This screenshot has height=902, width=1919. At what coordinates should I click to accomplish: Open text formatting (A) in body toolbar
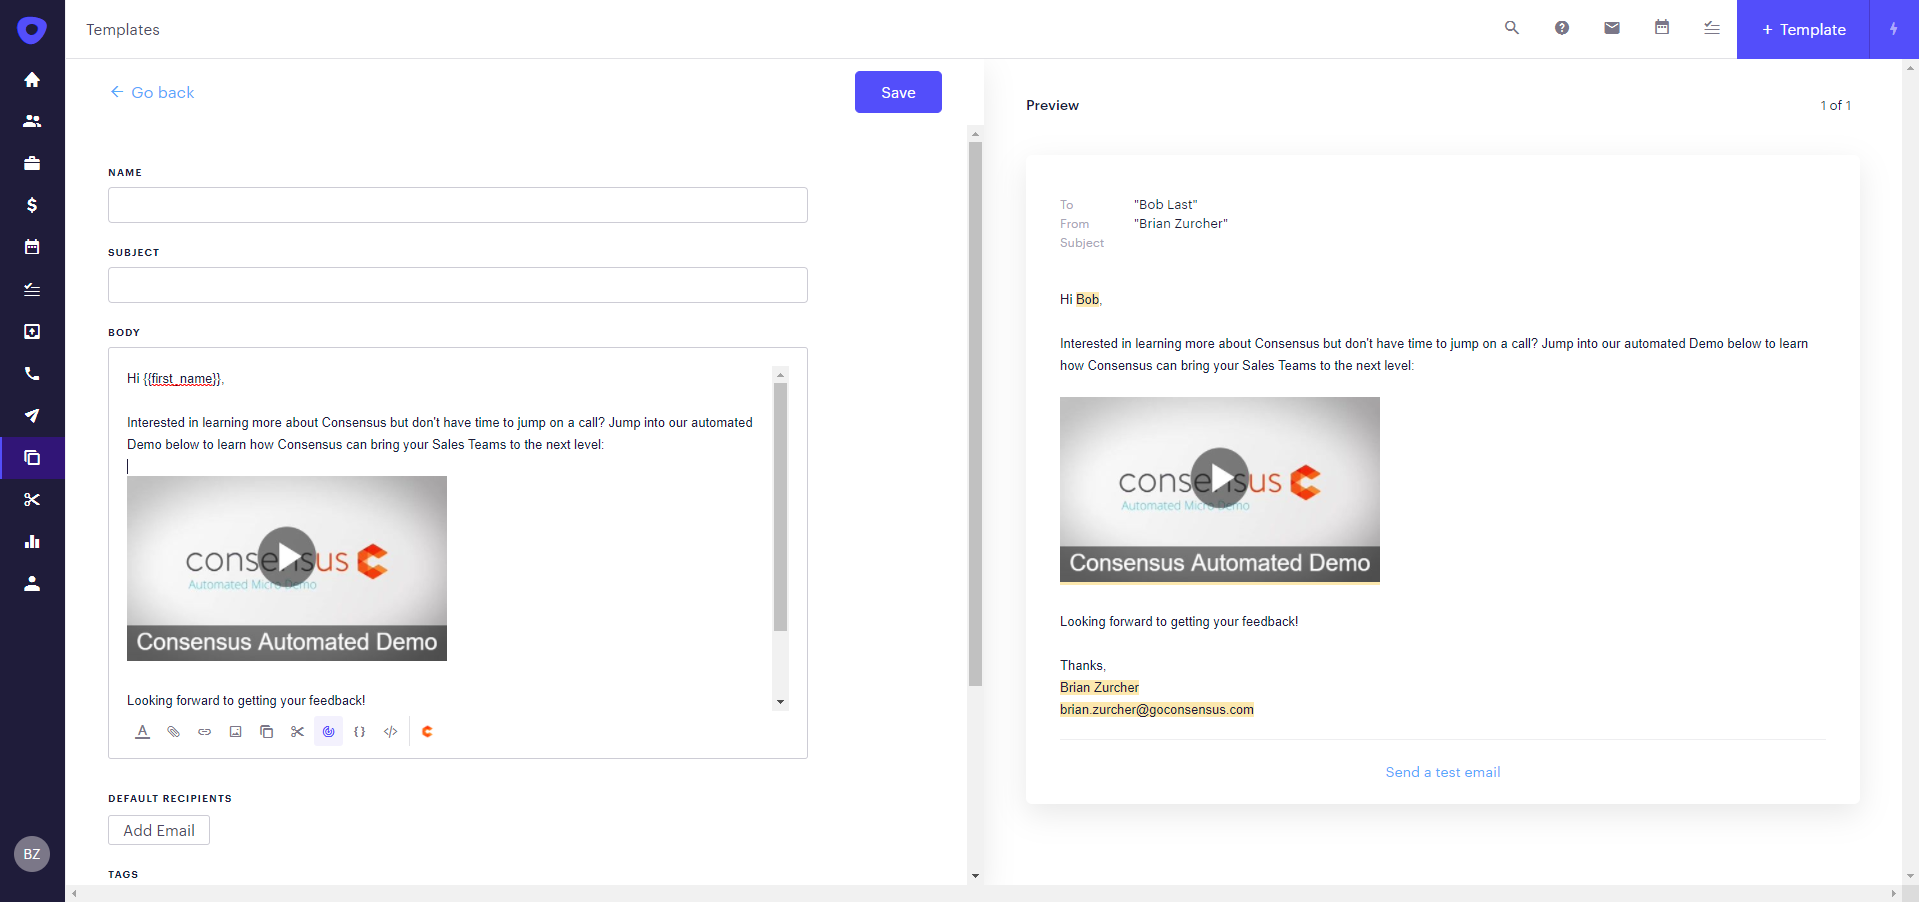pos(142,732)
